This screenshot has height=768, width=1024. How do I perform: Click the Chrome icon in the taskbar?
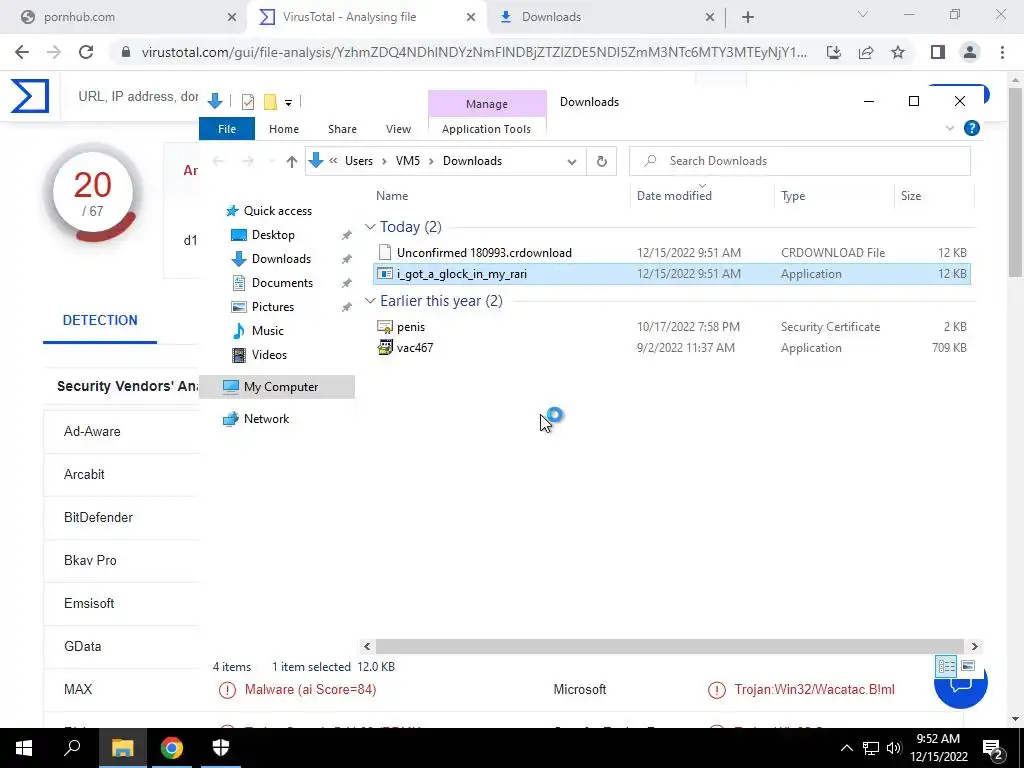pyautogui.click(x=172, y=748)
